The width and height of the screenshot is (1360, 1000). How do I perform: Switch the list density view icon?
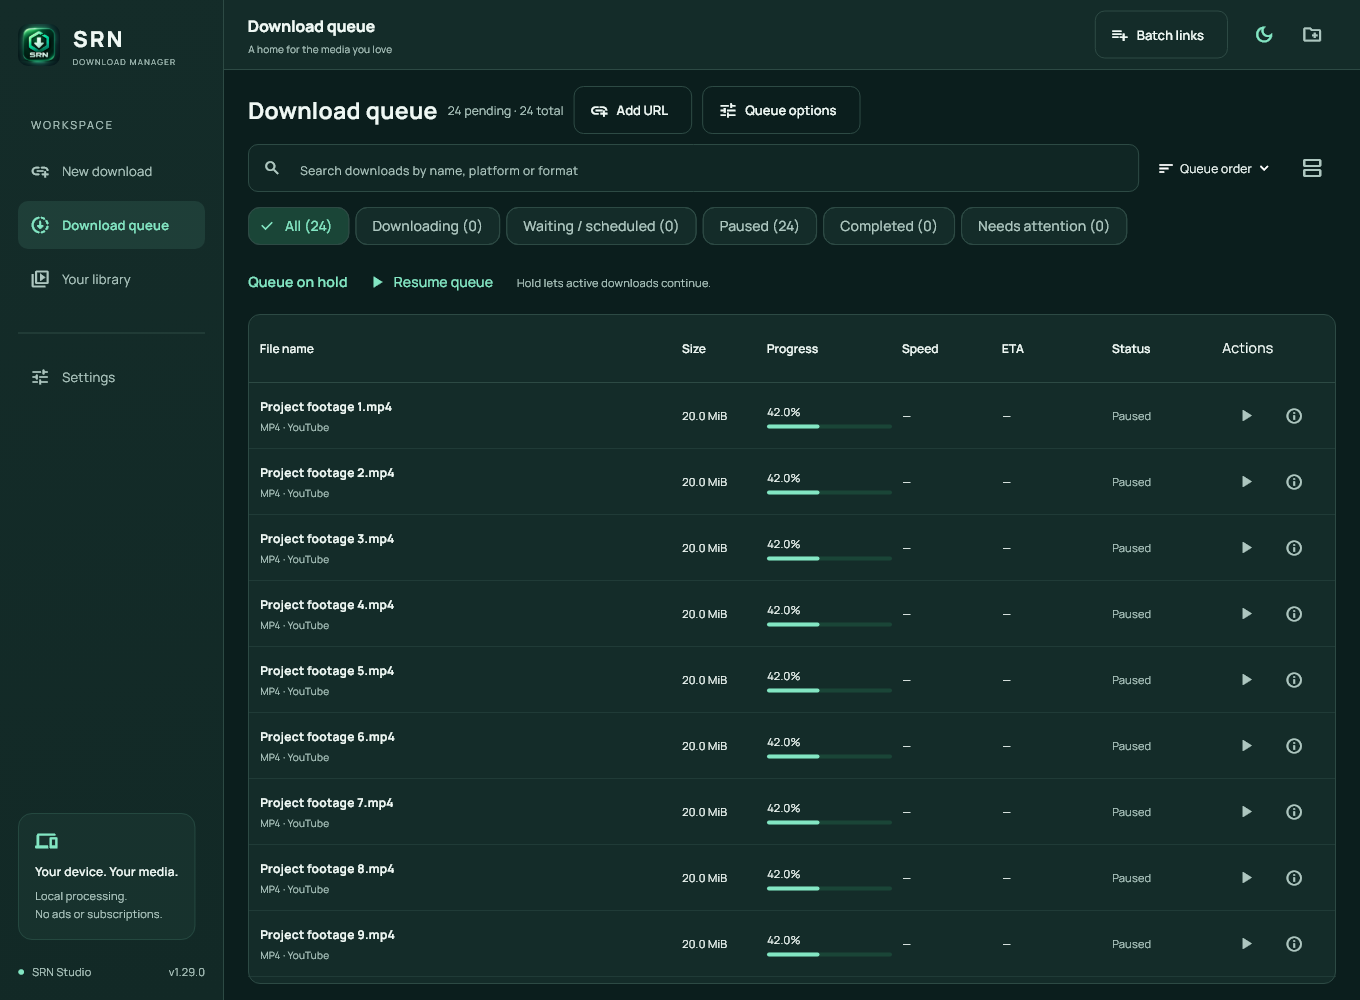click(1312, 168)
